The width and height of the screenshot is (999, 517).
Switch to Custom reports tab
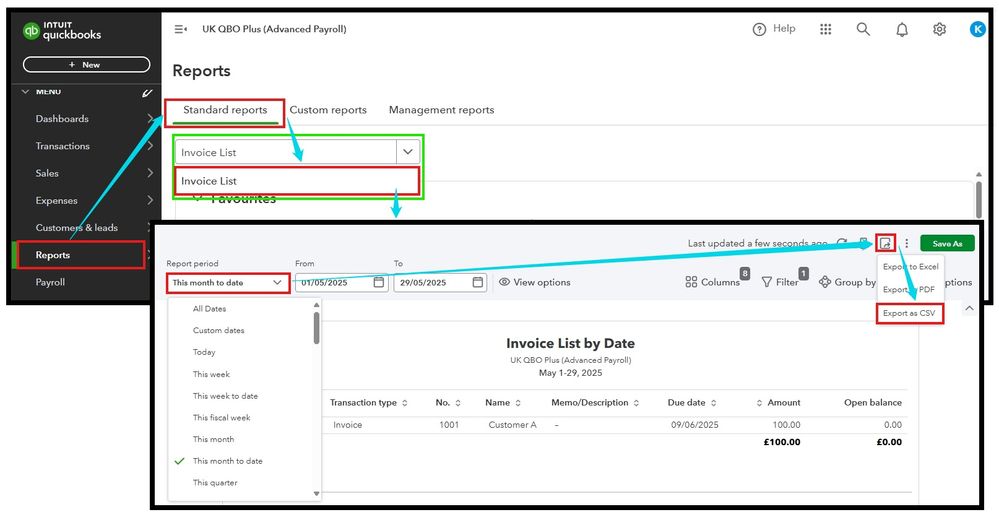click(328, 110)
